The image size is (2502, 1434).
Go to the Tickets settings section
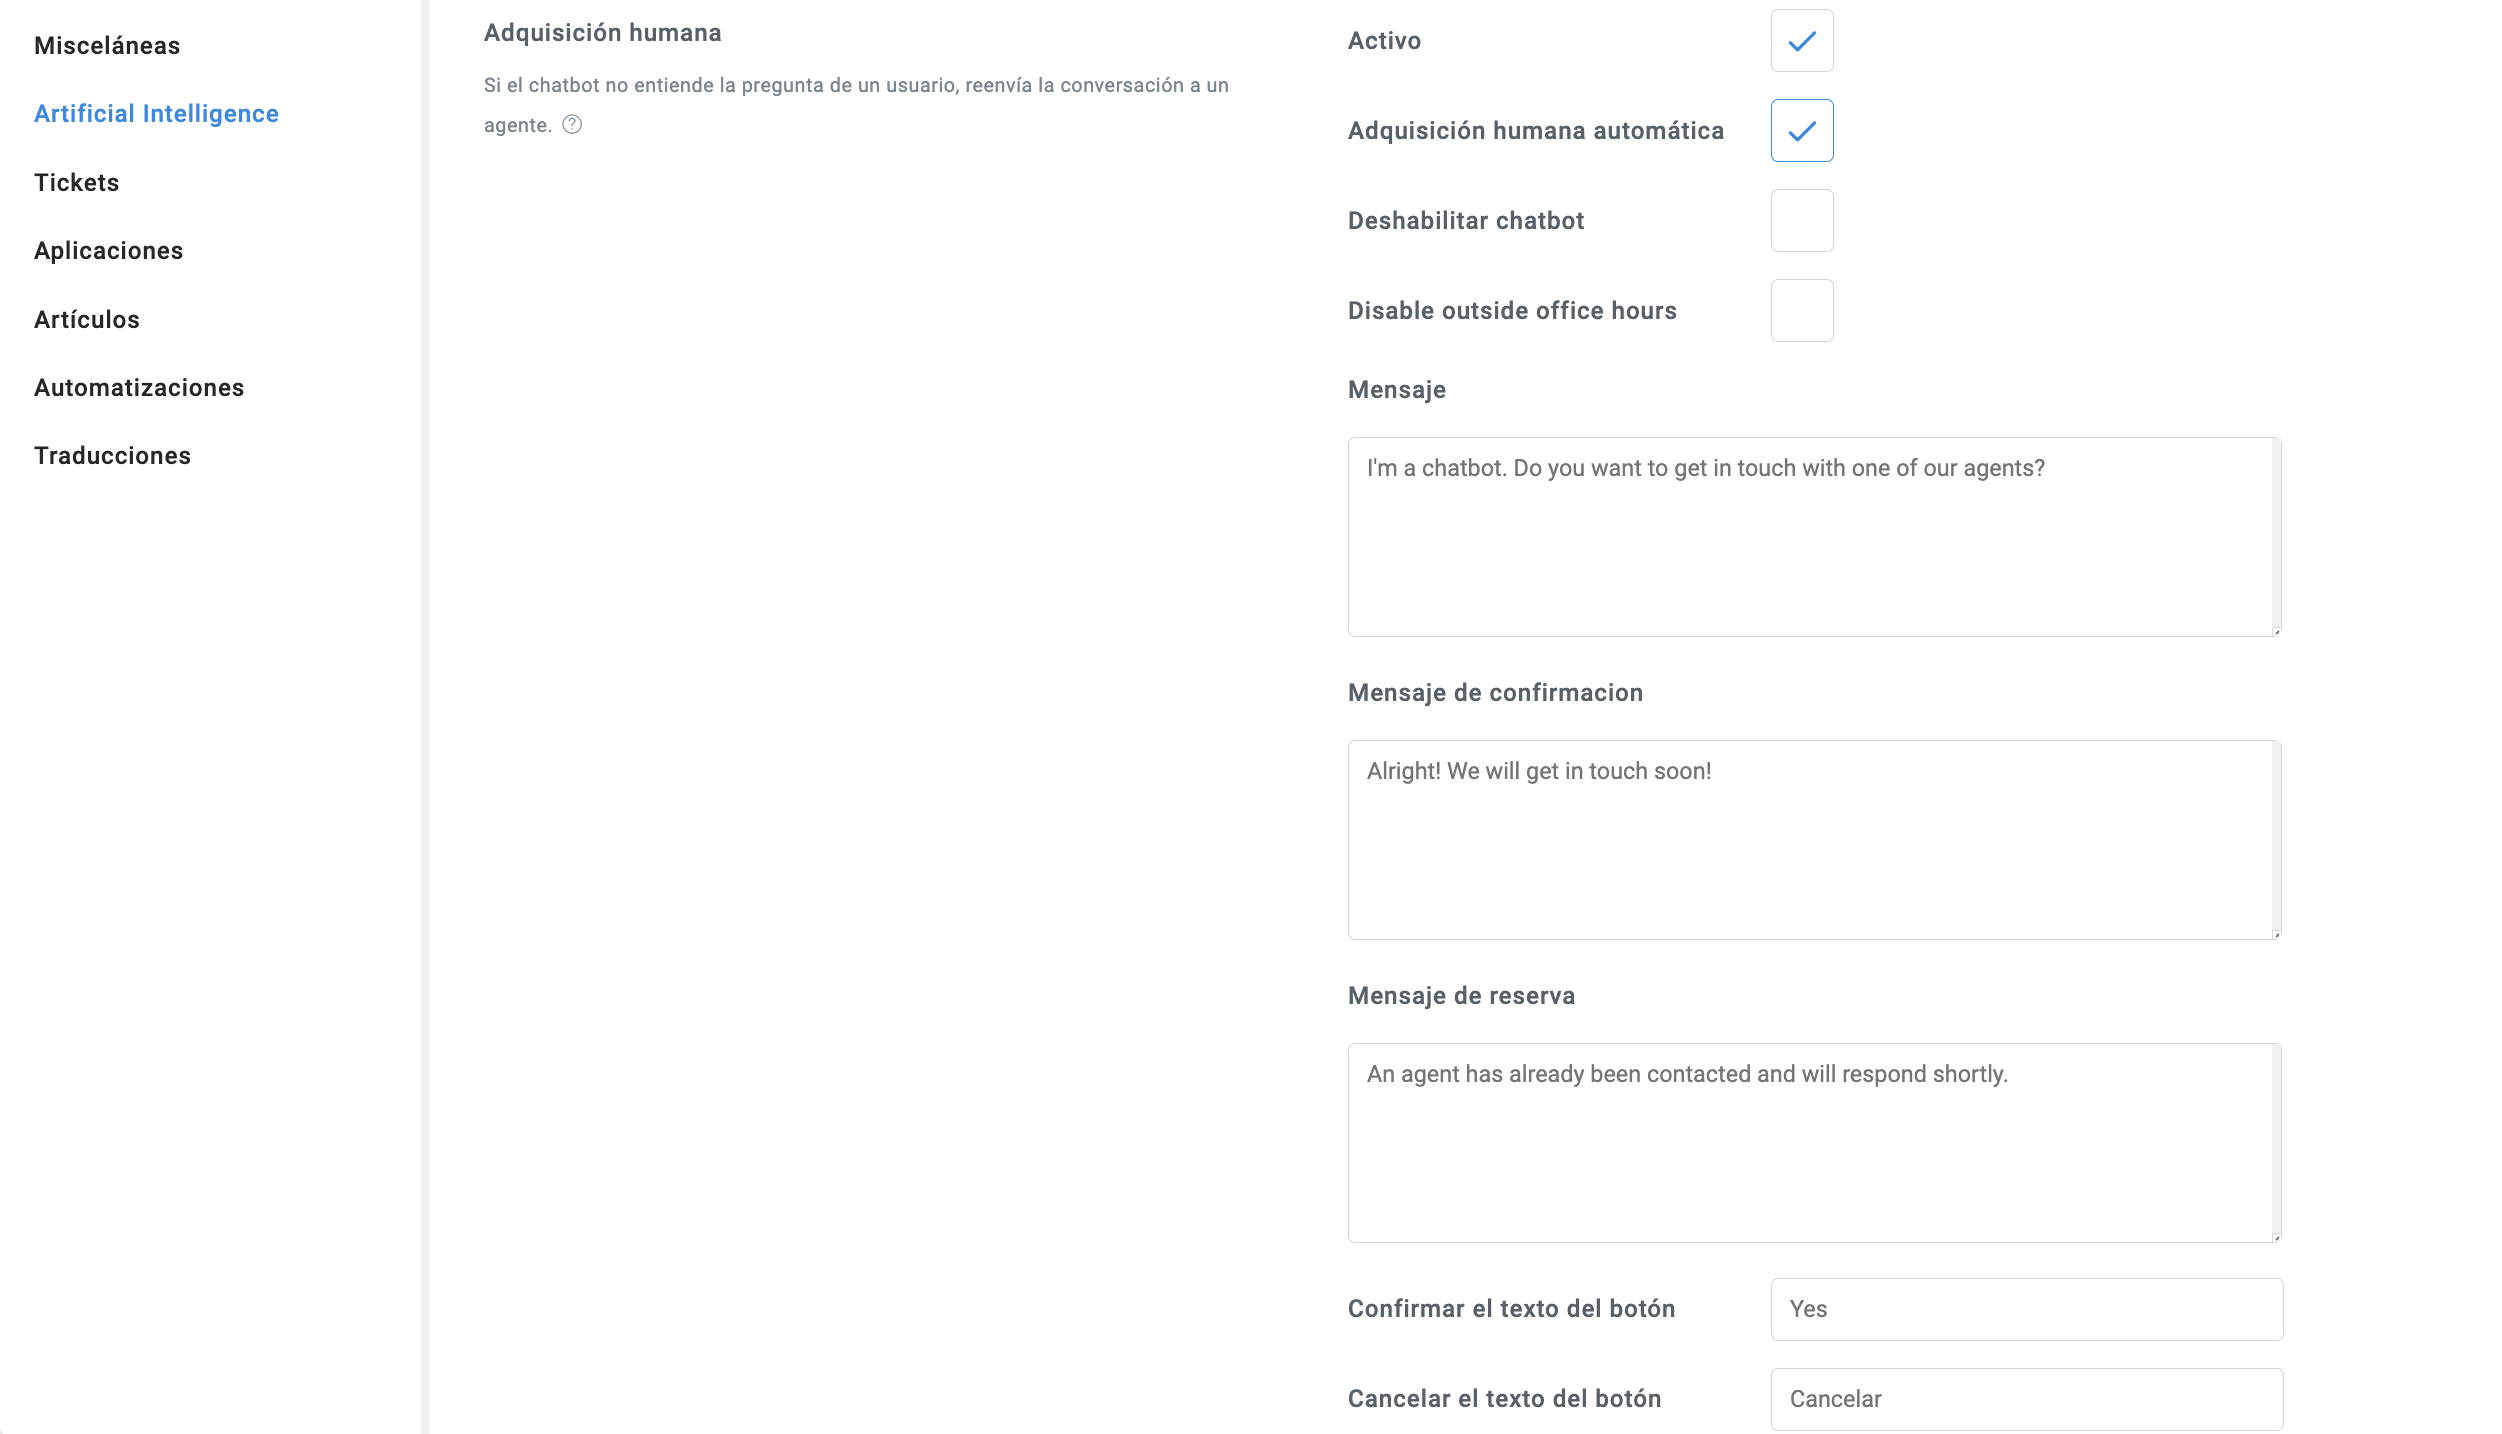pos(77,183)
